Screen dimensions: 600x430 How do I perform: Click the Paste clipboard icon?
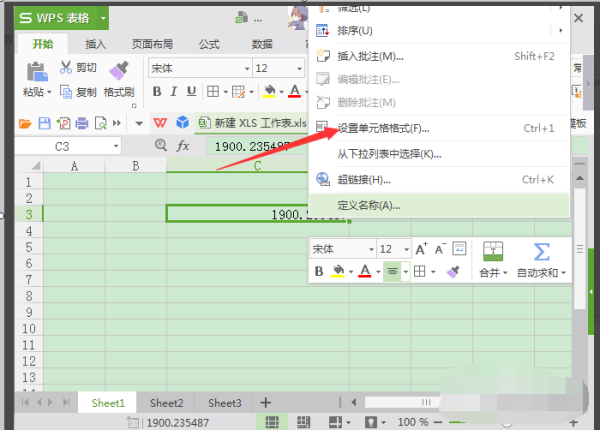pyautogui.click(x=37, y=72)
